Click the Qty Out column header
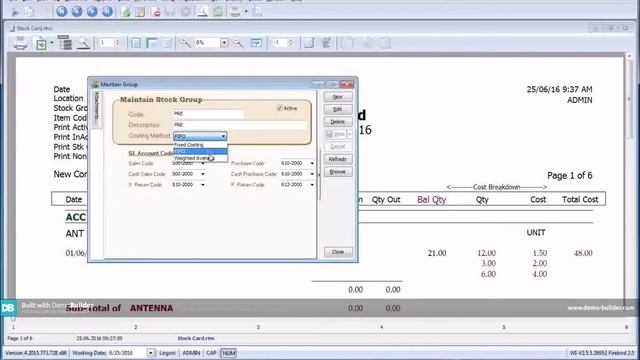Screen dimensions: 640x360 (386, 200)
